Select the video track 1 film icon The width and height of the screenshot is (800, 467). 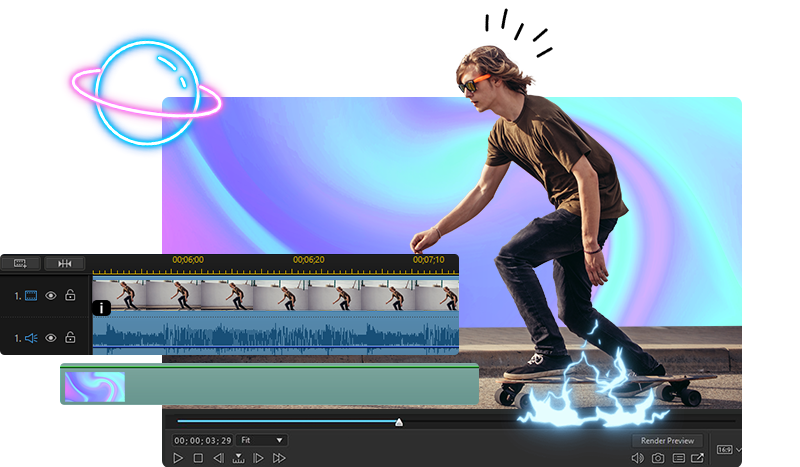tap(31, 296)
